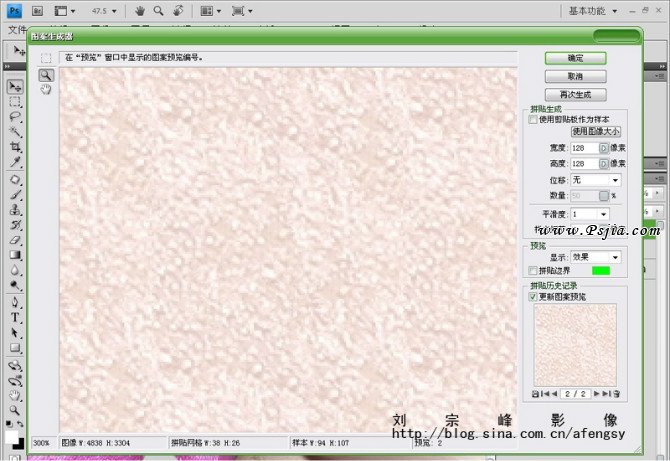The width and height of the screenshot is (670, 461).
Task: Click 再次生成 to regenerate the pattern
Action: point(575,94)
